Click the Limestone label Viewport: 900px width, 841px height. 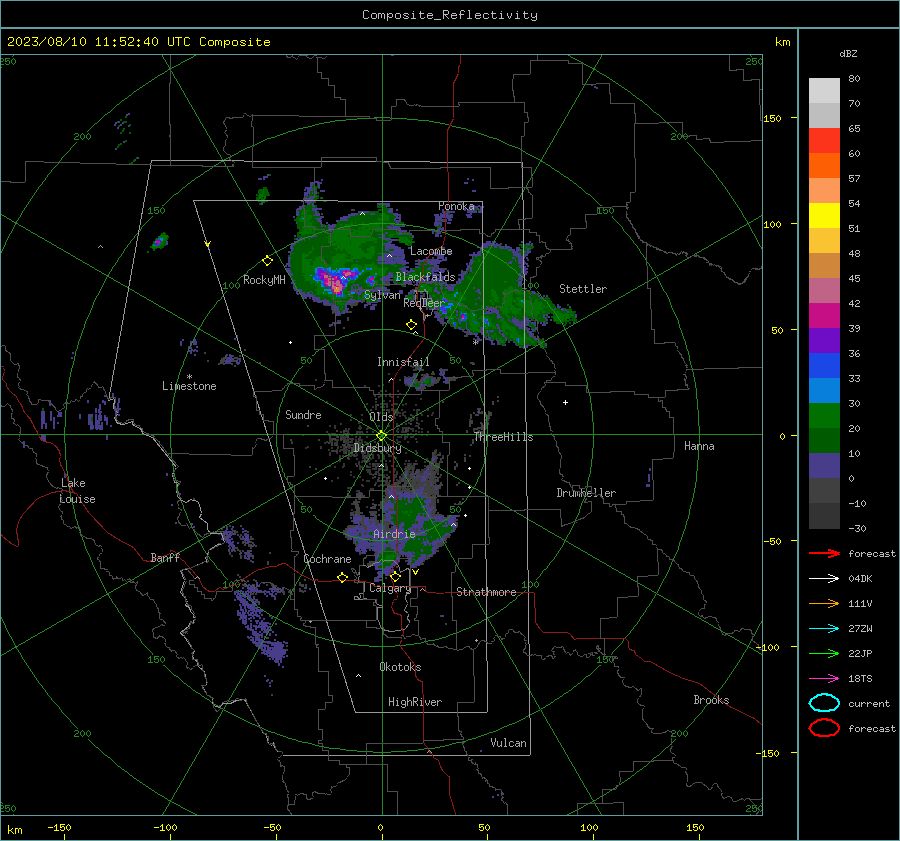(x=189, y=386)
